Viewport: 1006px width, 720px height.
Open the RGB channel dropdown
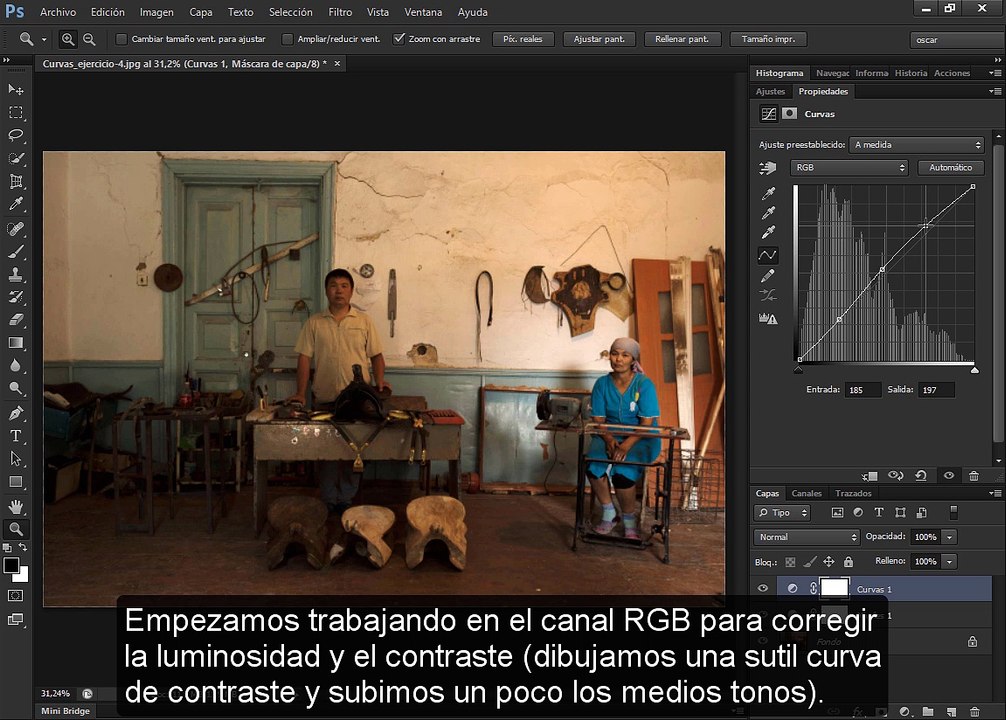point(849,167)
